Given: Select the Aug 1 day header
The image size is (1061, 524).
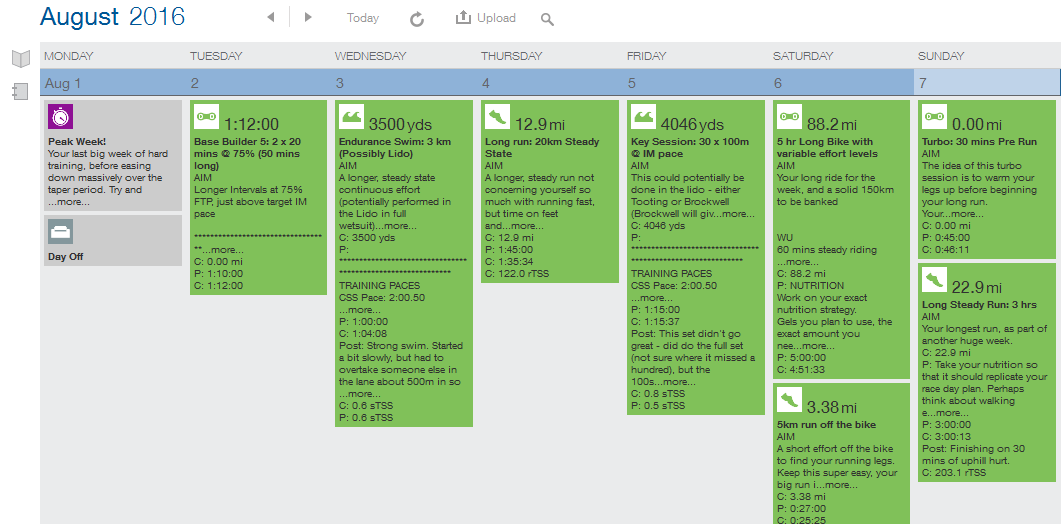Looking at the screenshot, I should pos(63,83).
